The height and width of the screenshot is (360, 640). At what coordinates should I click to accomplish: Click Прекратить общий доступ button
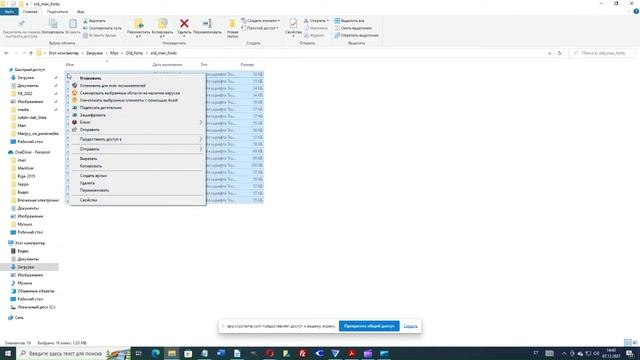369,326
